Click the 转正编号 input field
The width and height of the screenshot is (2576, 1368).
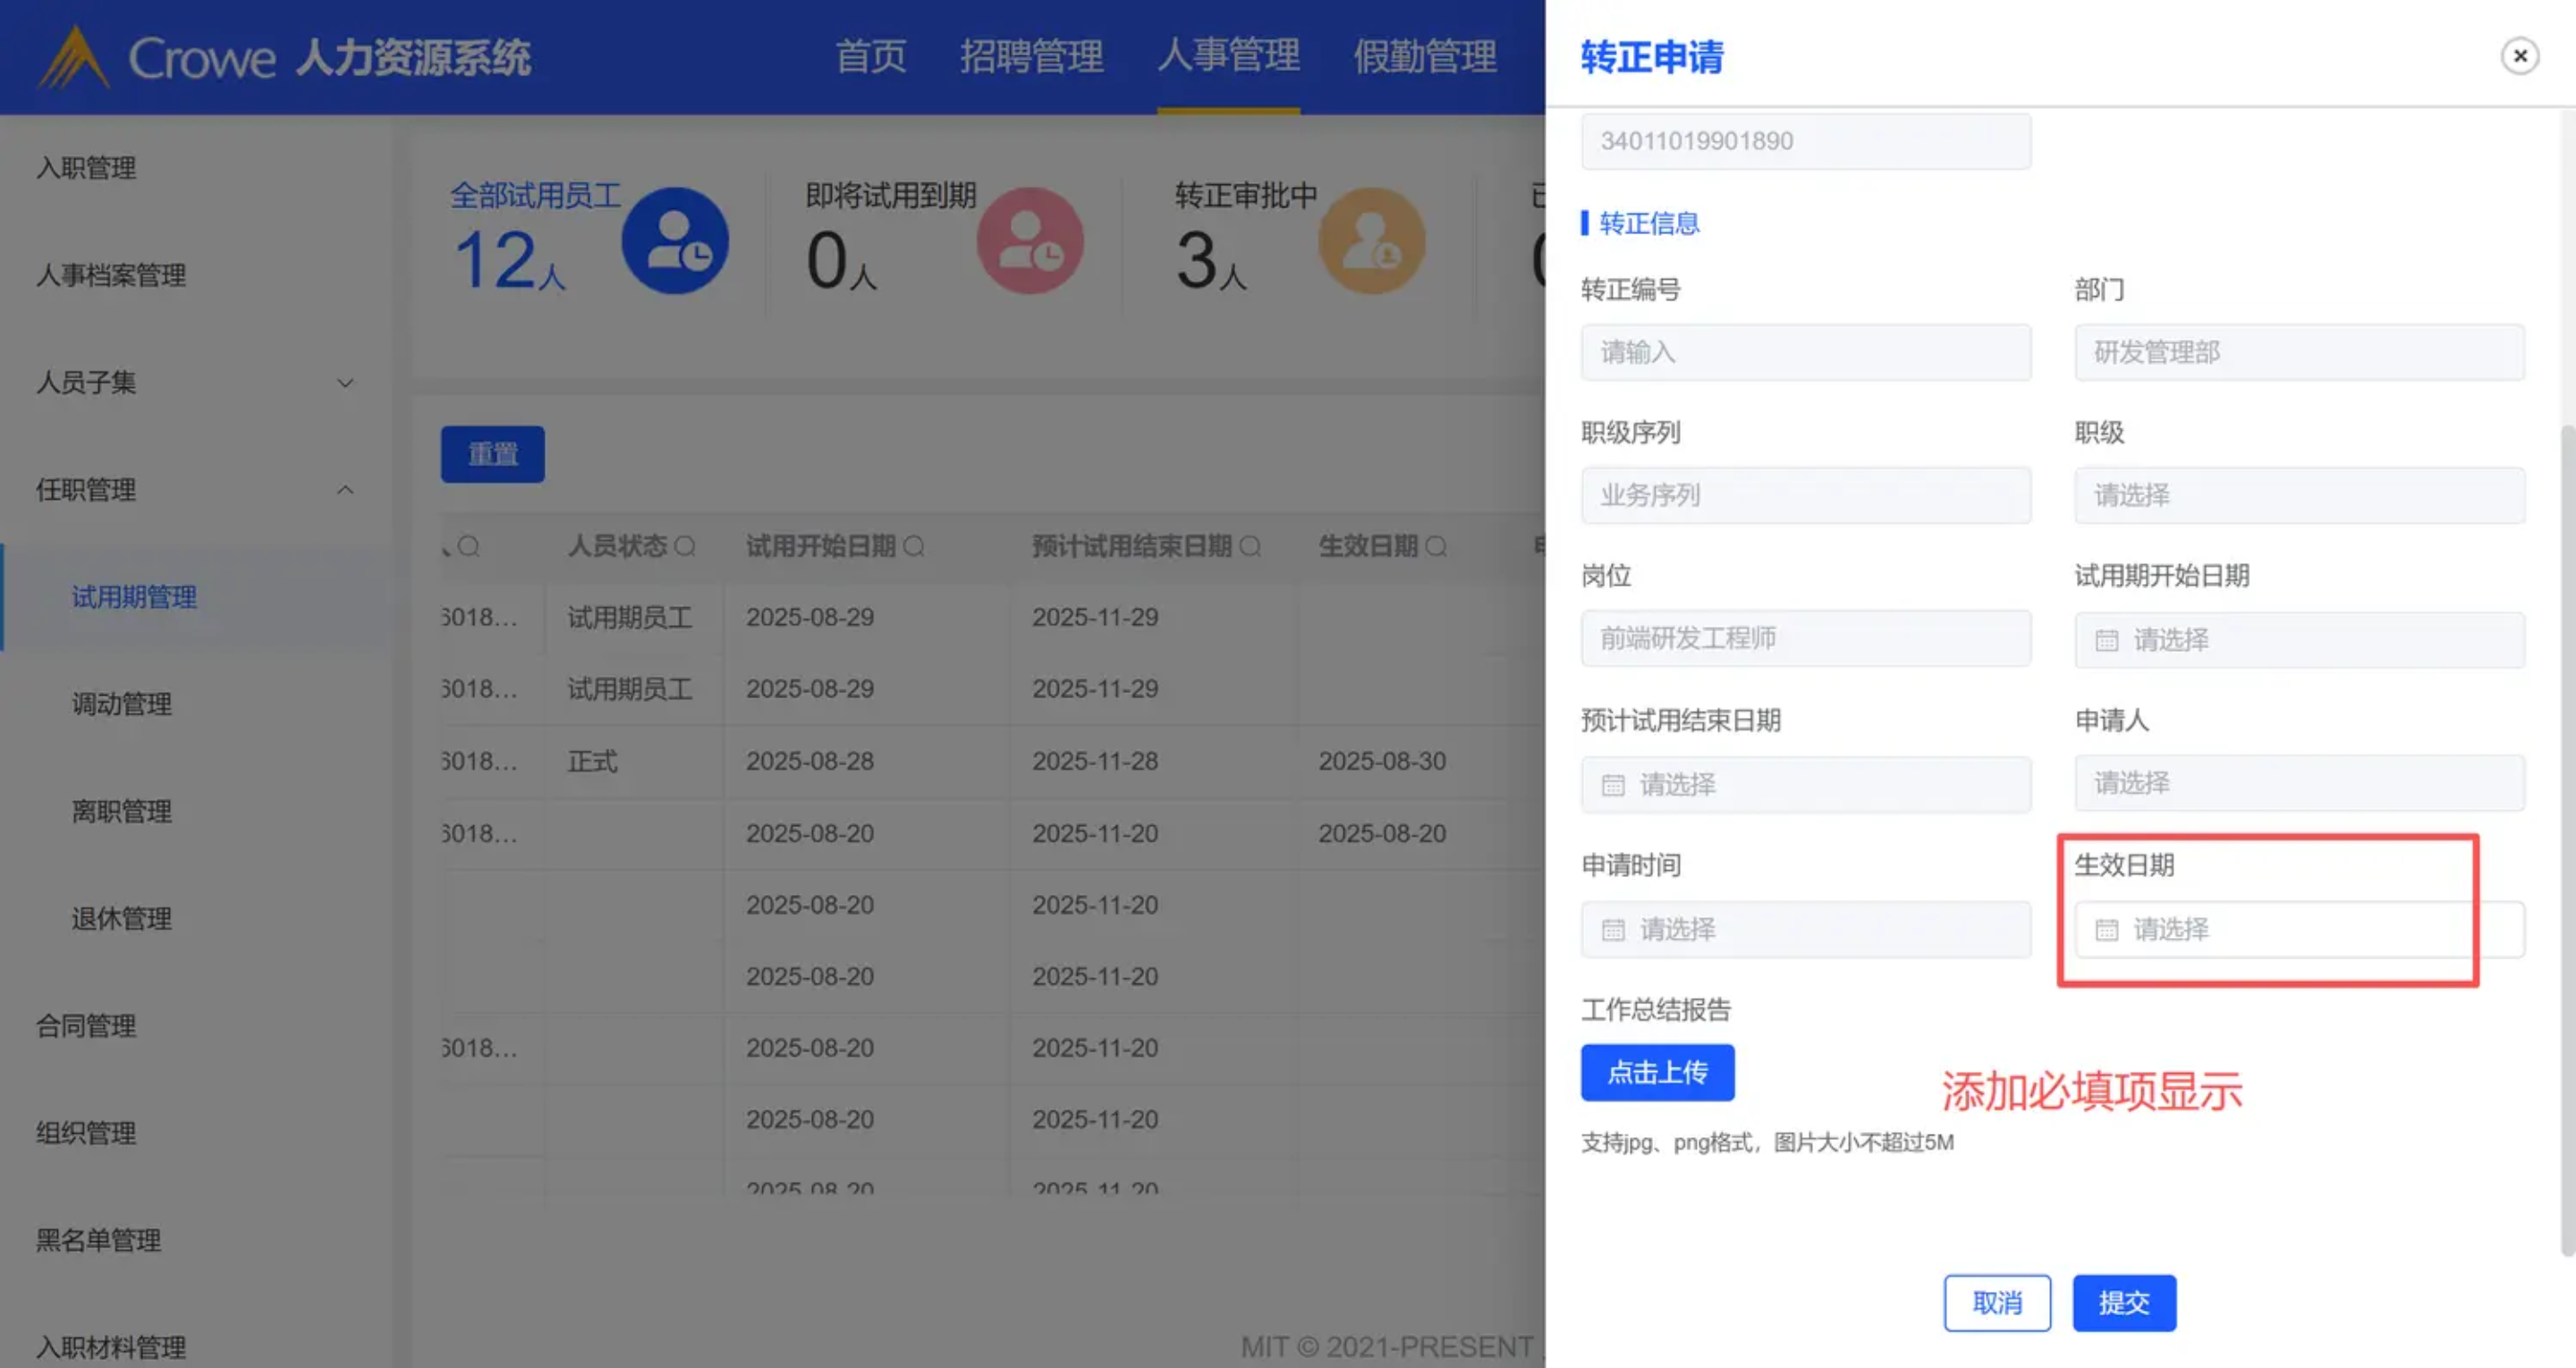1805,352
